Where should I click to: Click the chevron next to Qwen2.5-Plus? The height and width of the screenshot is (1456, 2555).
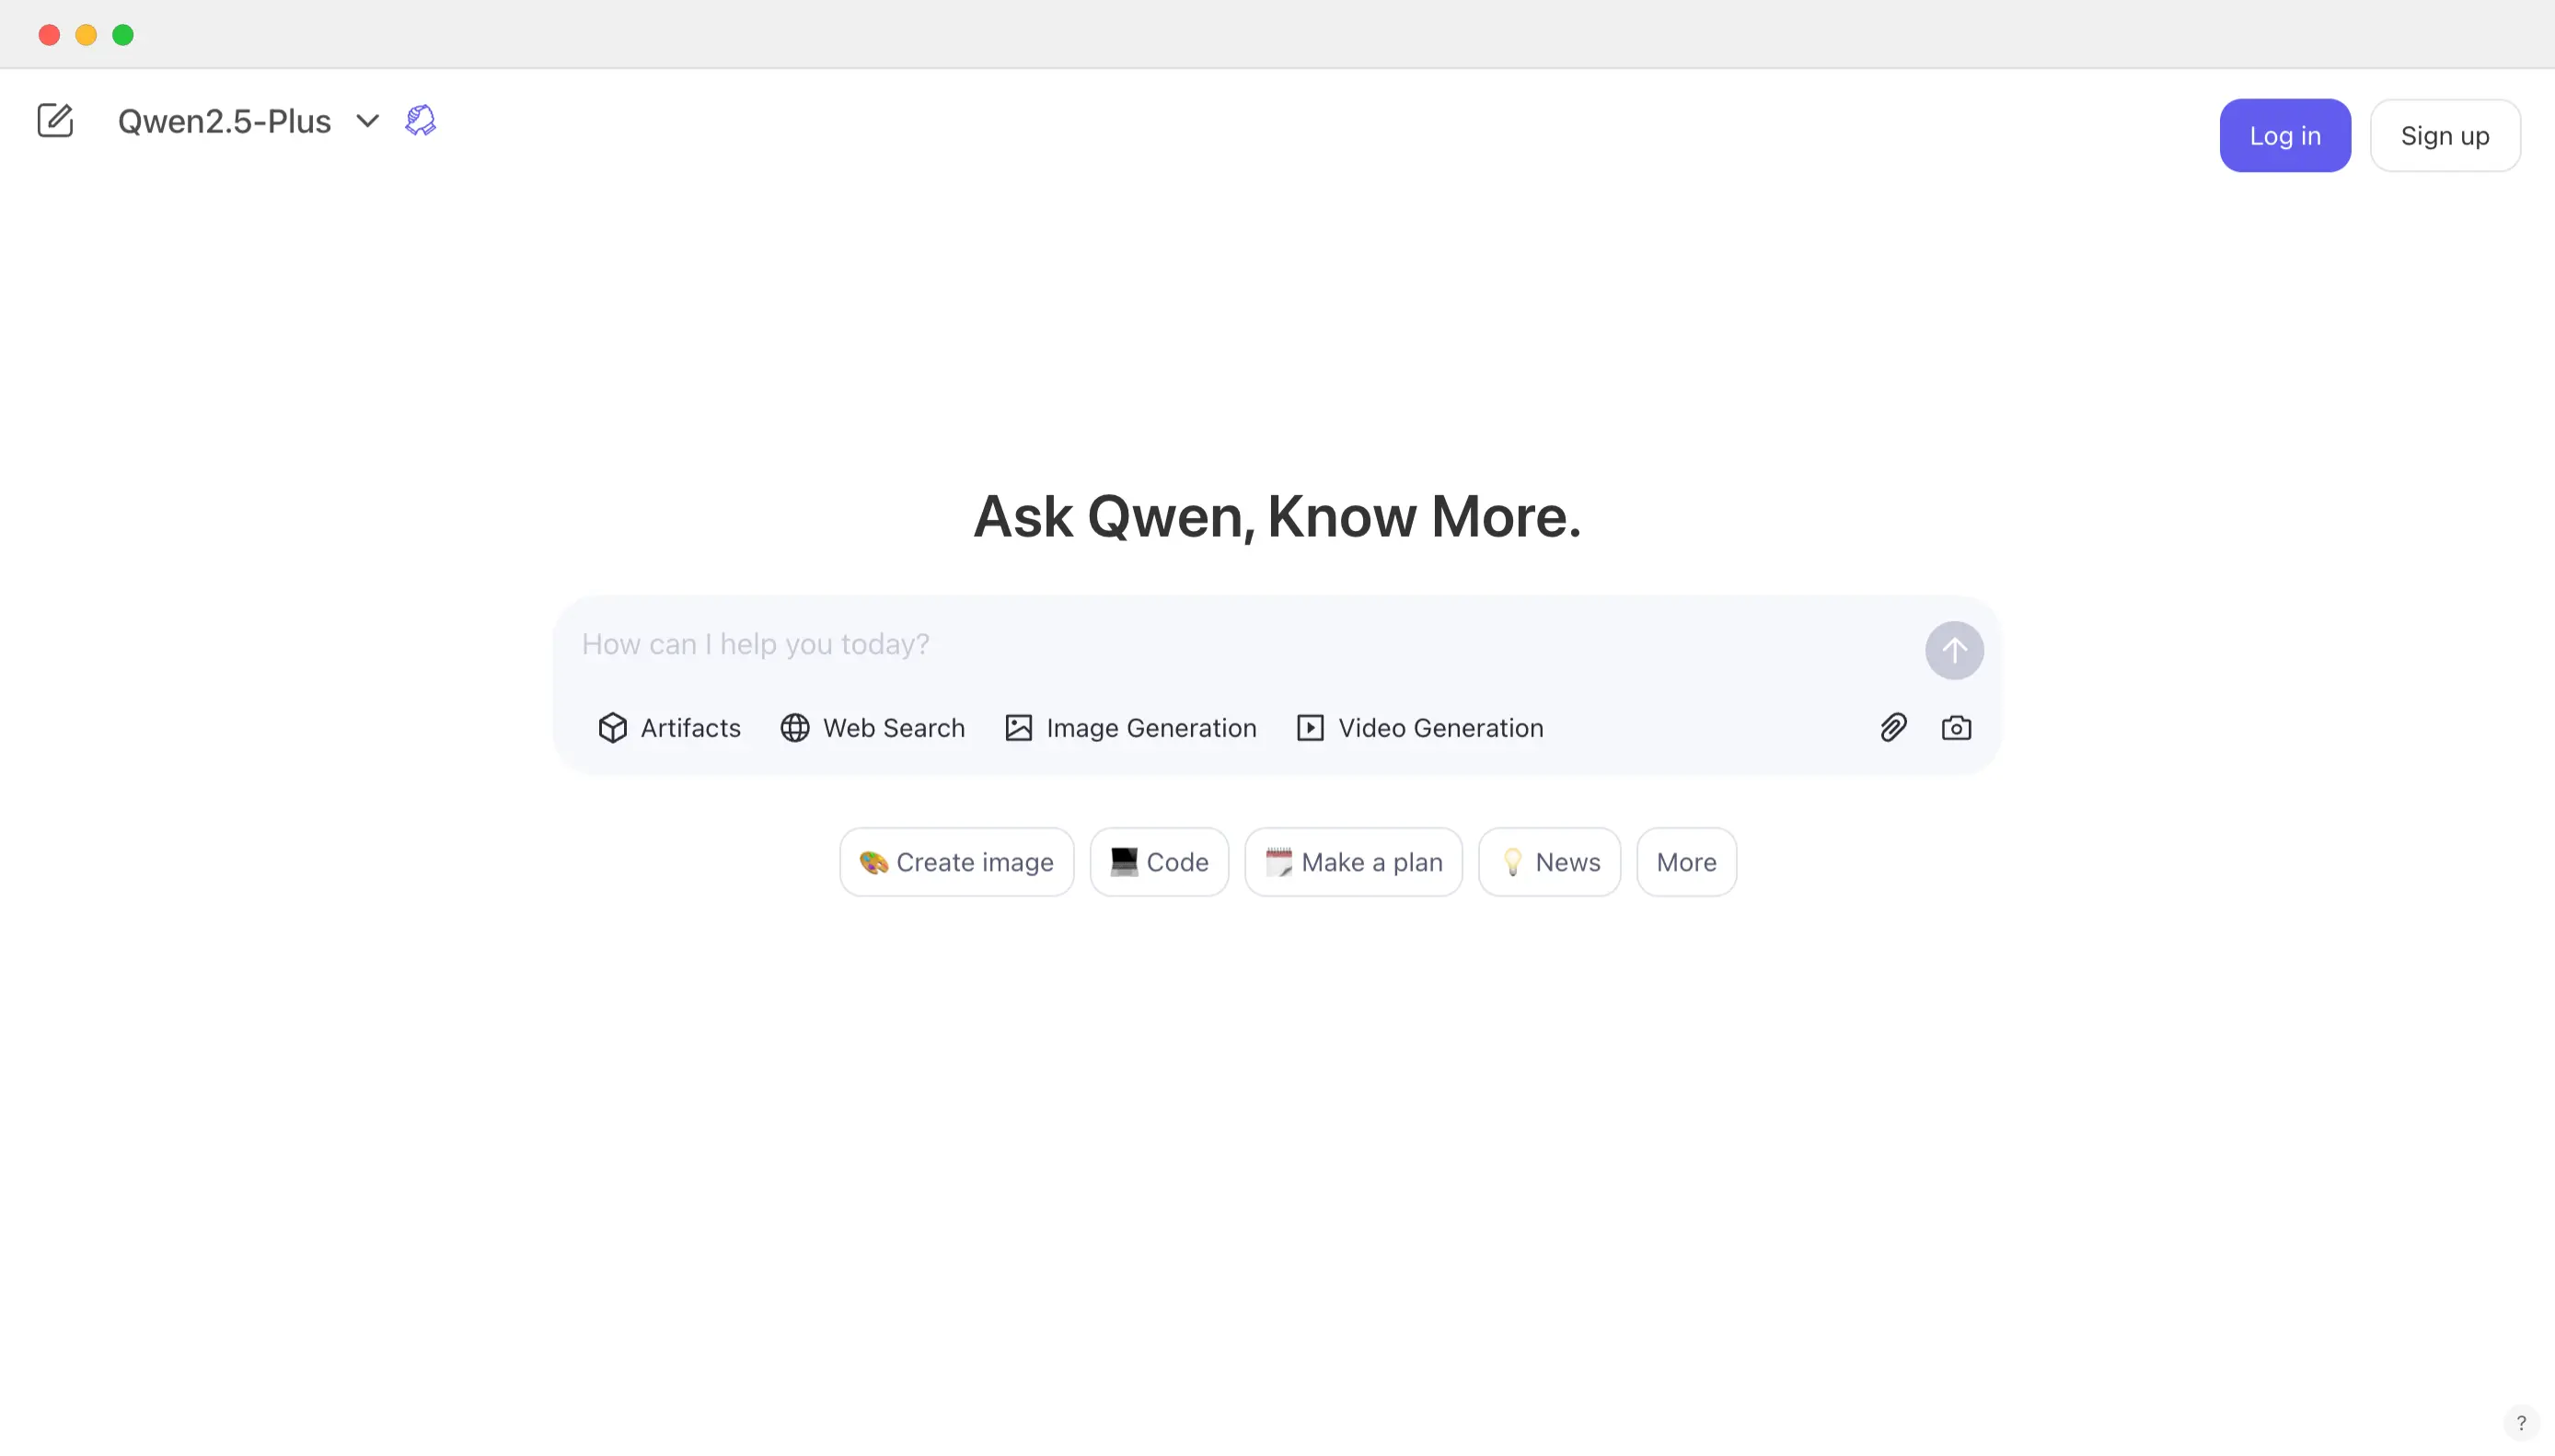pos(366,121)
